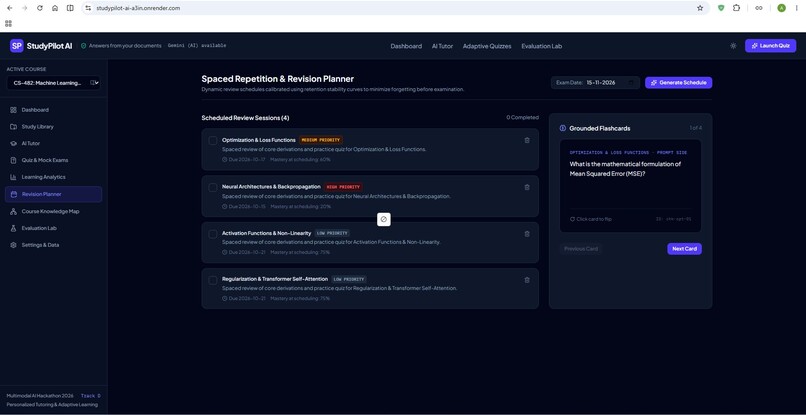Open Adaptive Quizzes in the top navigation
The image size is (806, 415).
(x=487, y=46)
